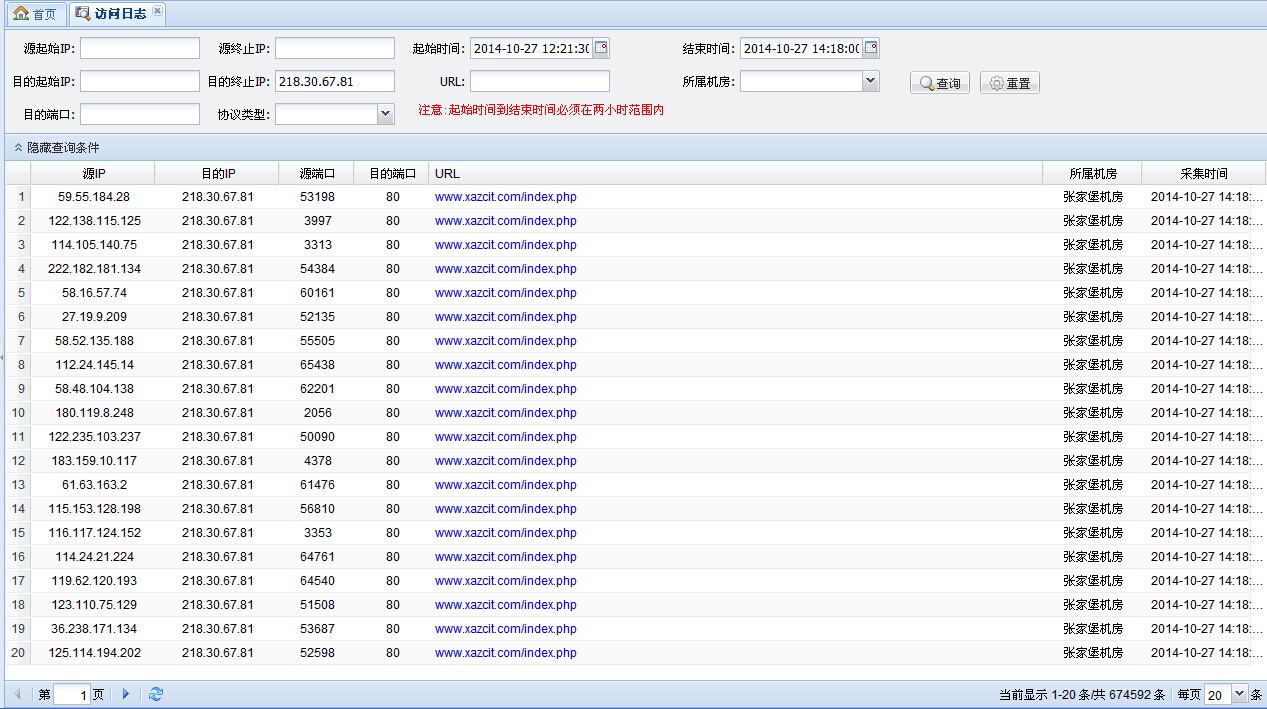Click the URL filter input field
This screenshot has width=1267, height=709.
coord(540,82)
